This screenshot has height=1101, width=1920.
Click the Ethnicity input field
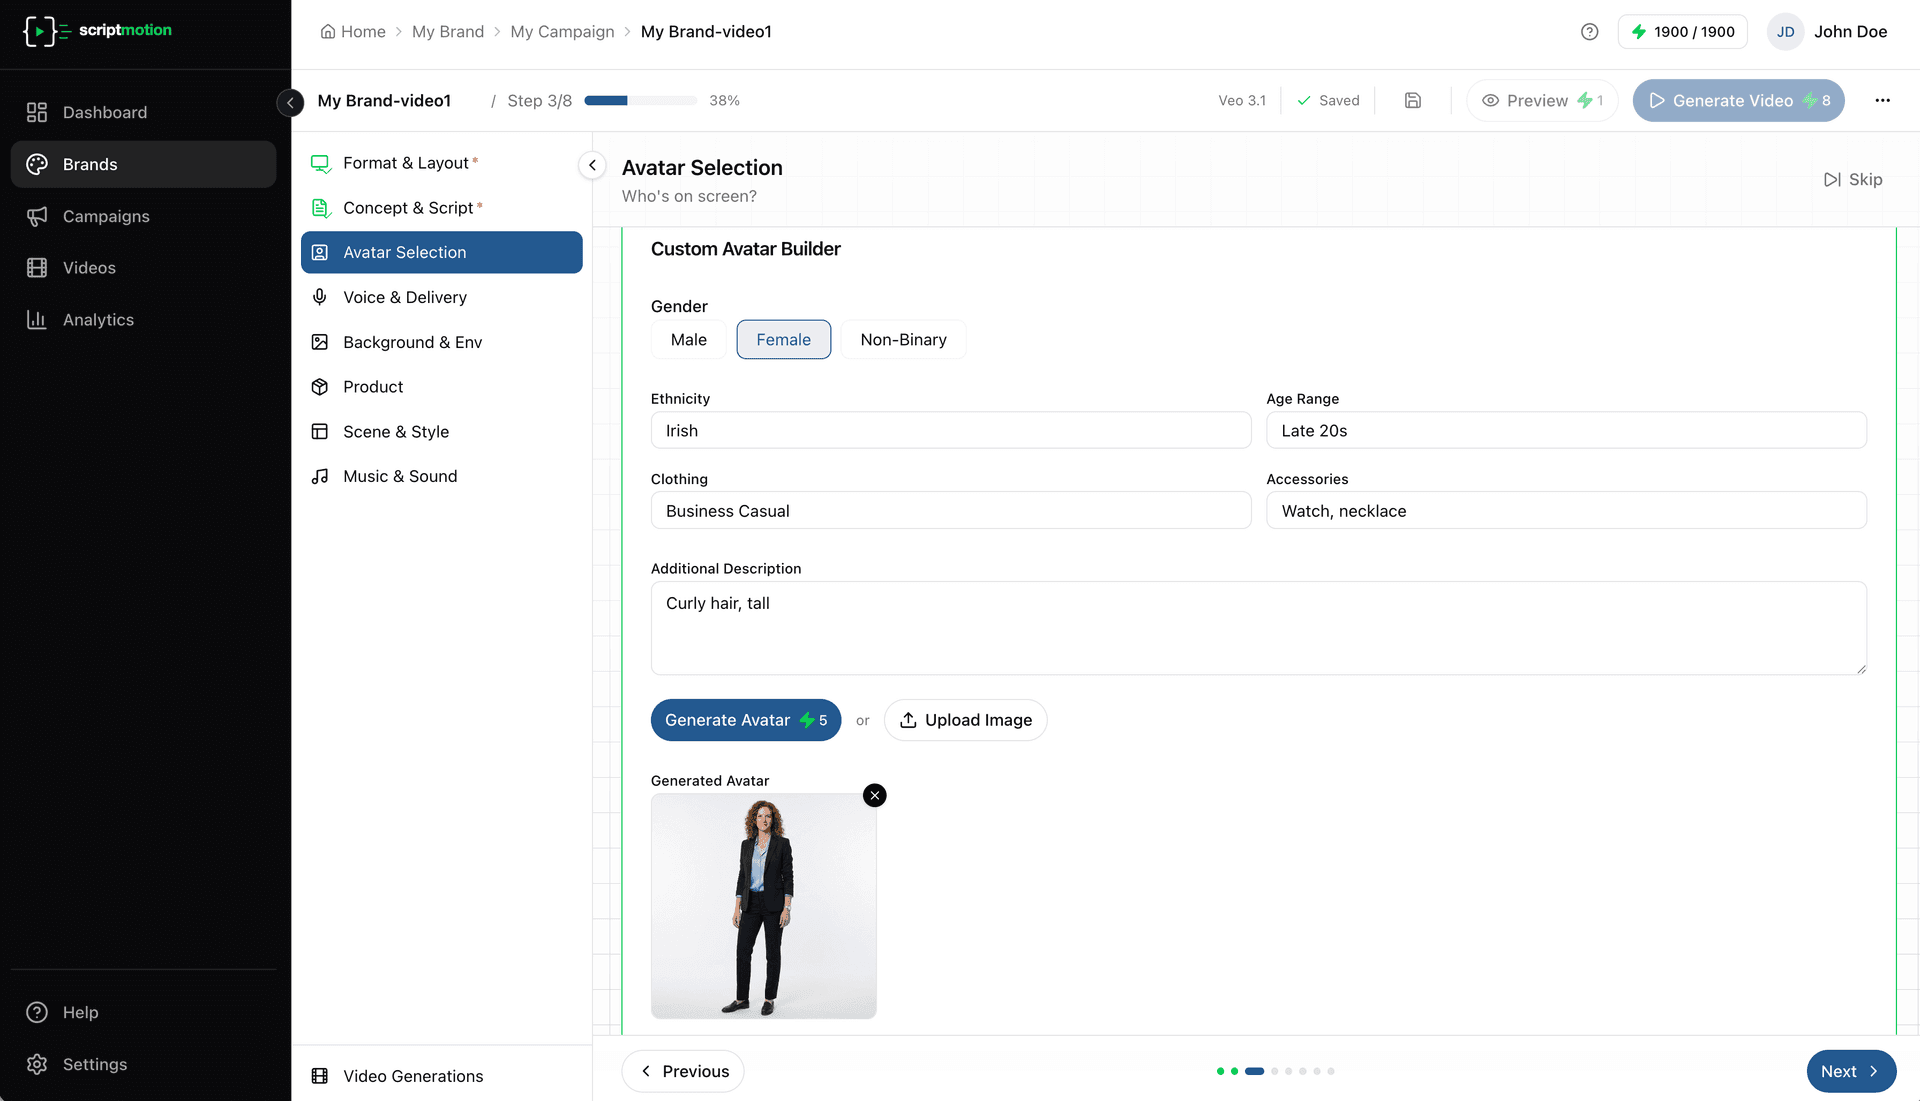pos(950,431)
